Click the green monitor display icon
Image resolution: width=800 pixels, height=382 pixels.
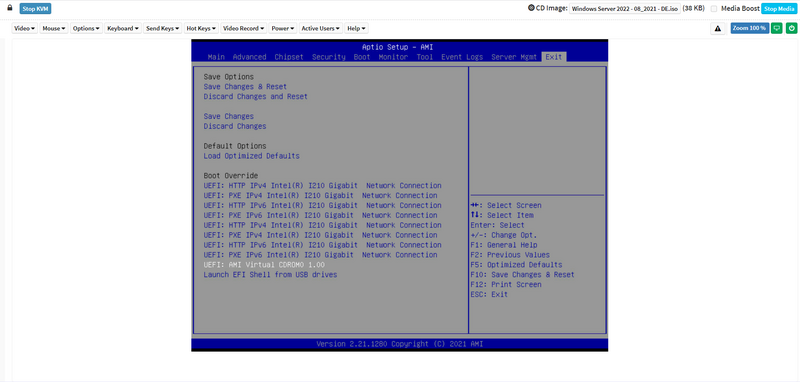click(x=777, y=29)
